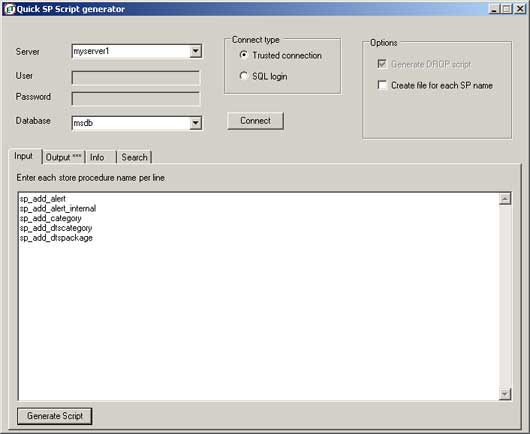Open the Database dropdown arrow

pyautogui.click(x=195, y=123)
